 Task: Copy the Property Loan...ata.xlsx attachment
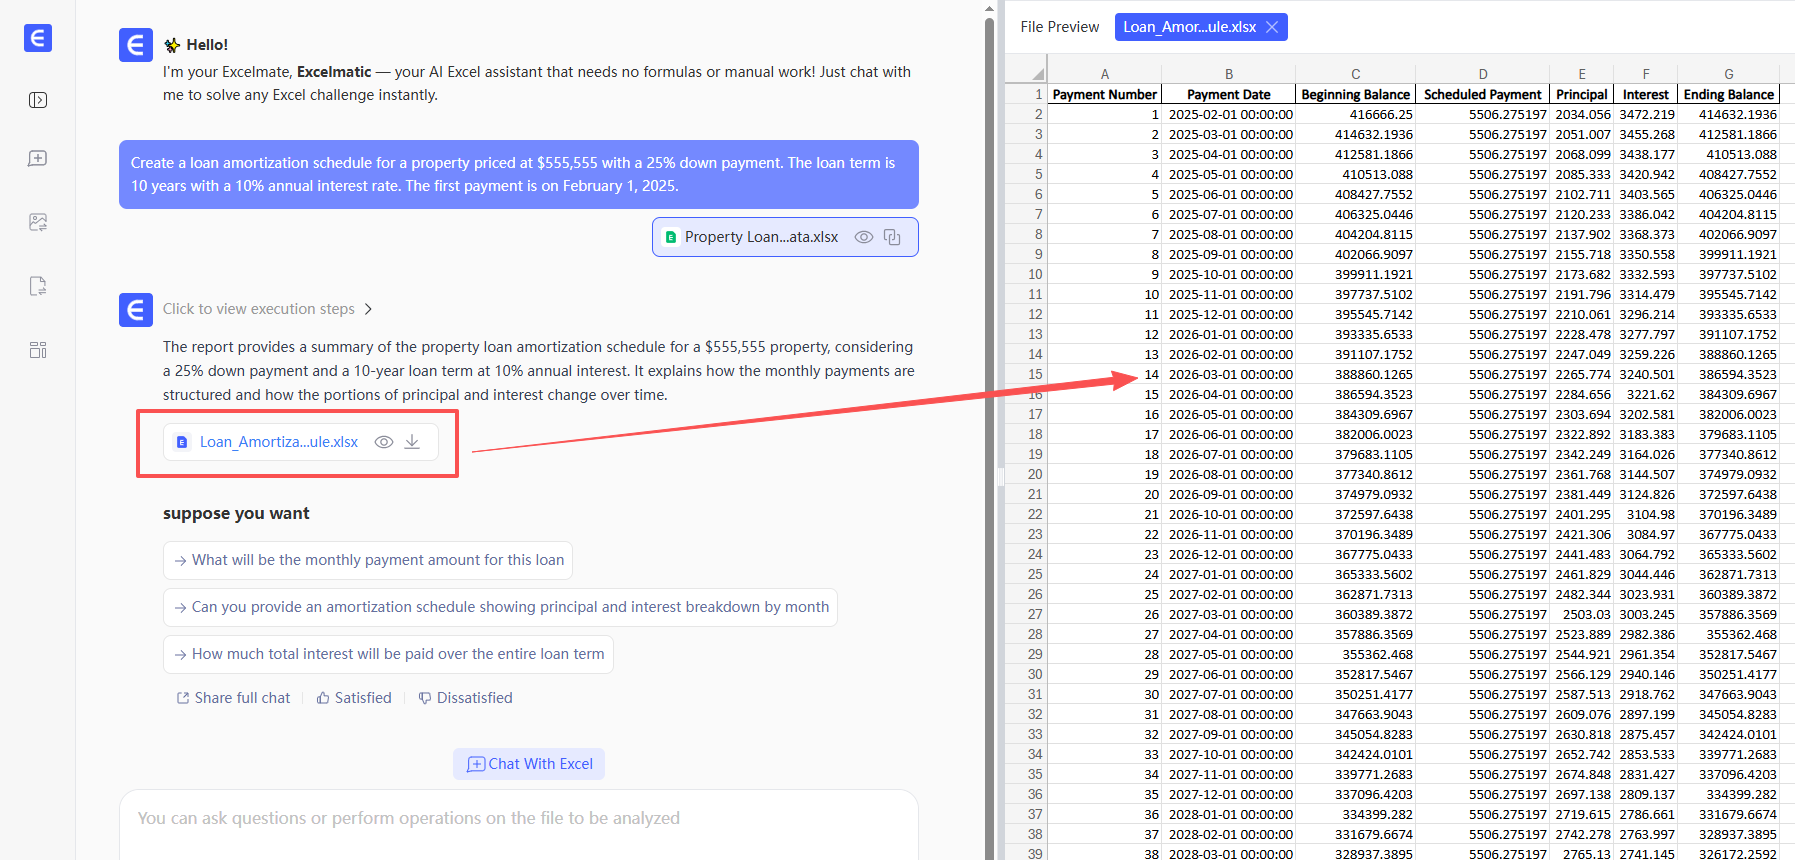[892, 237]
